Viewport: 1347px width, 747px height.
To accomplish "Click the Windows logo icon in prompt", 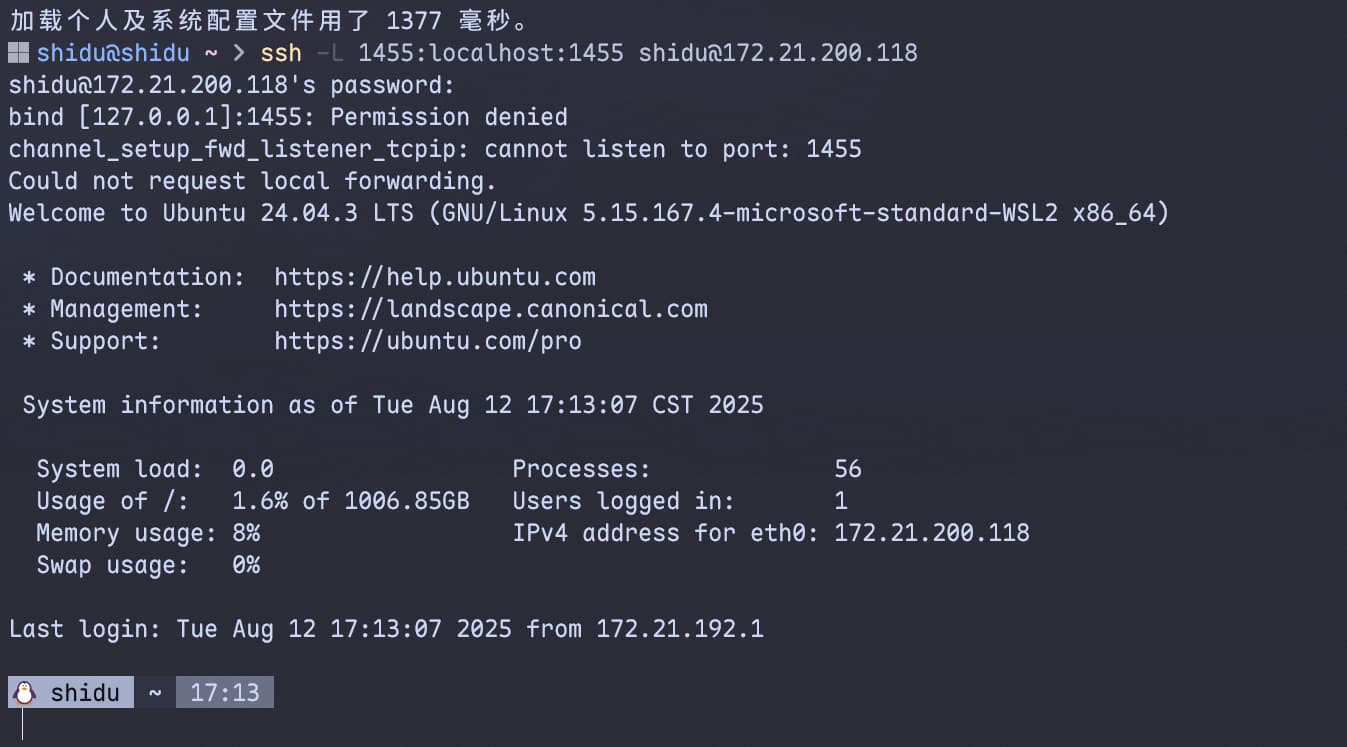I will point(19,53).
